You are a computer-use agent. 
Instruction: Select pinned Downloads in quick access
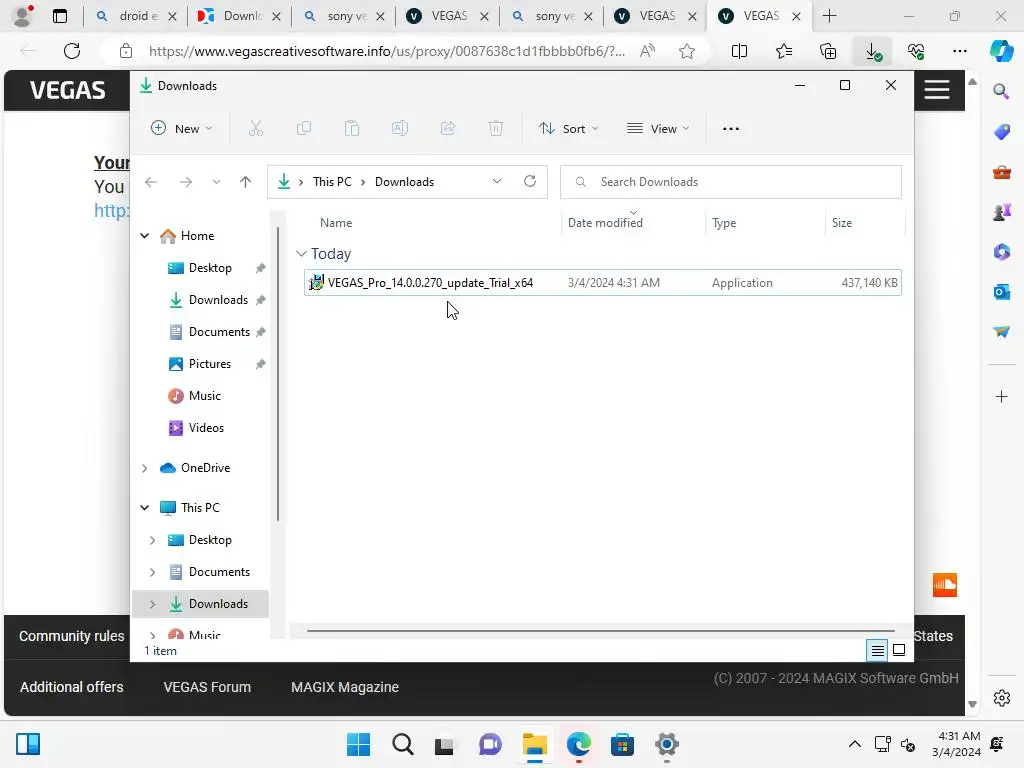pos(218,300)
